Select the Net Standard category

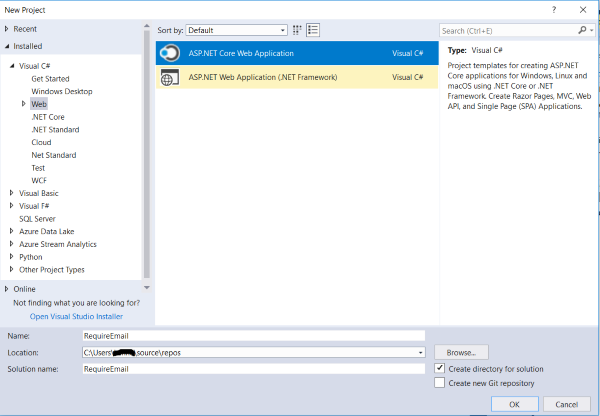point(54,155)
